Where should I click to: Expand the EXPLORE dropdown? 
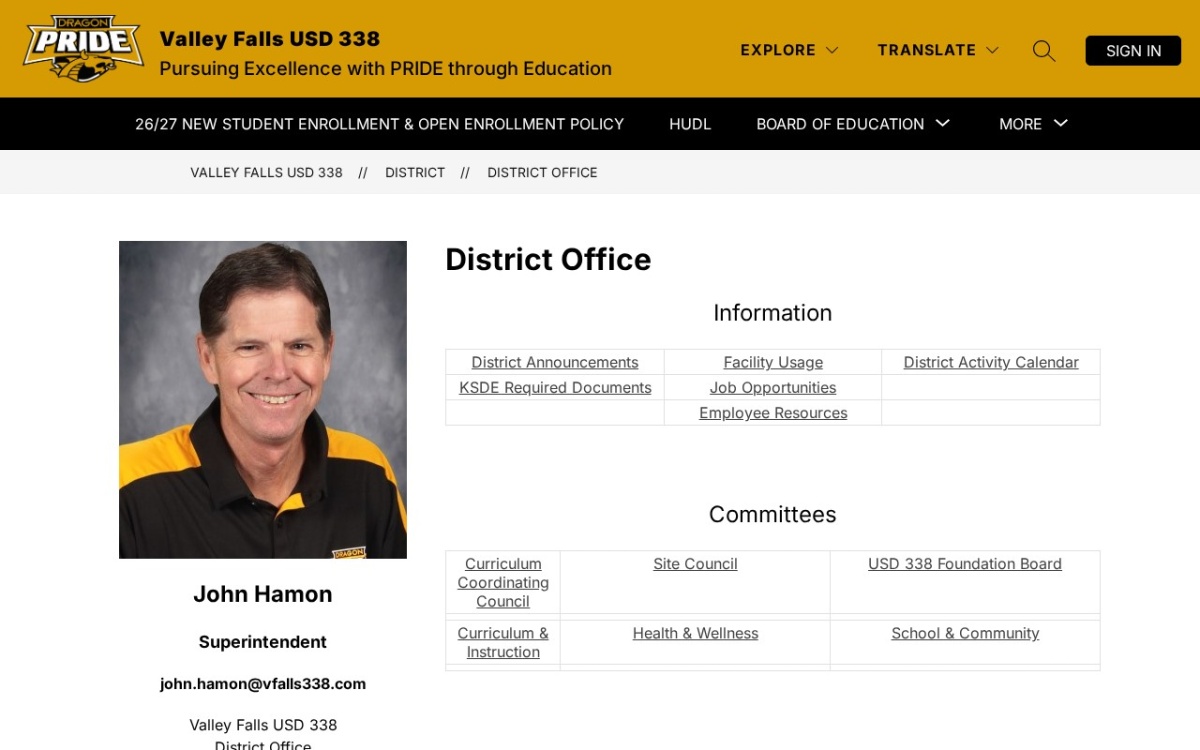789,50
